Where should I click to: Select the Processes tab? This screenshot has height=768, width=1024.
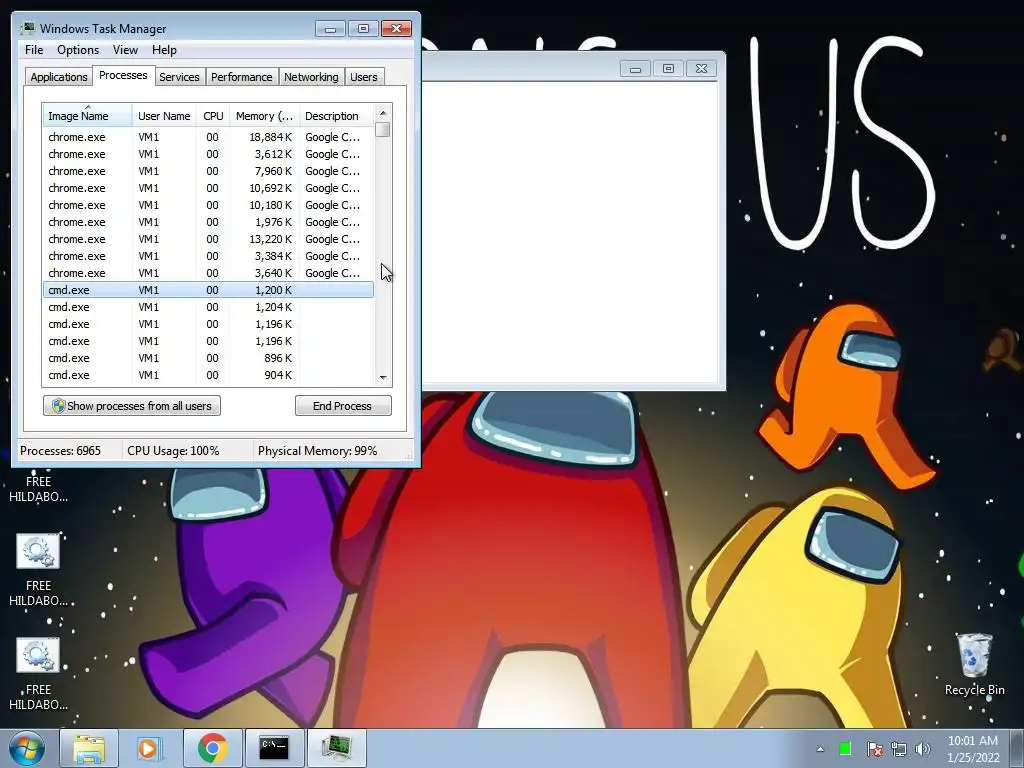coord(123,75)
